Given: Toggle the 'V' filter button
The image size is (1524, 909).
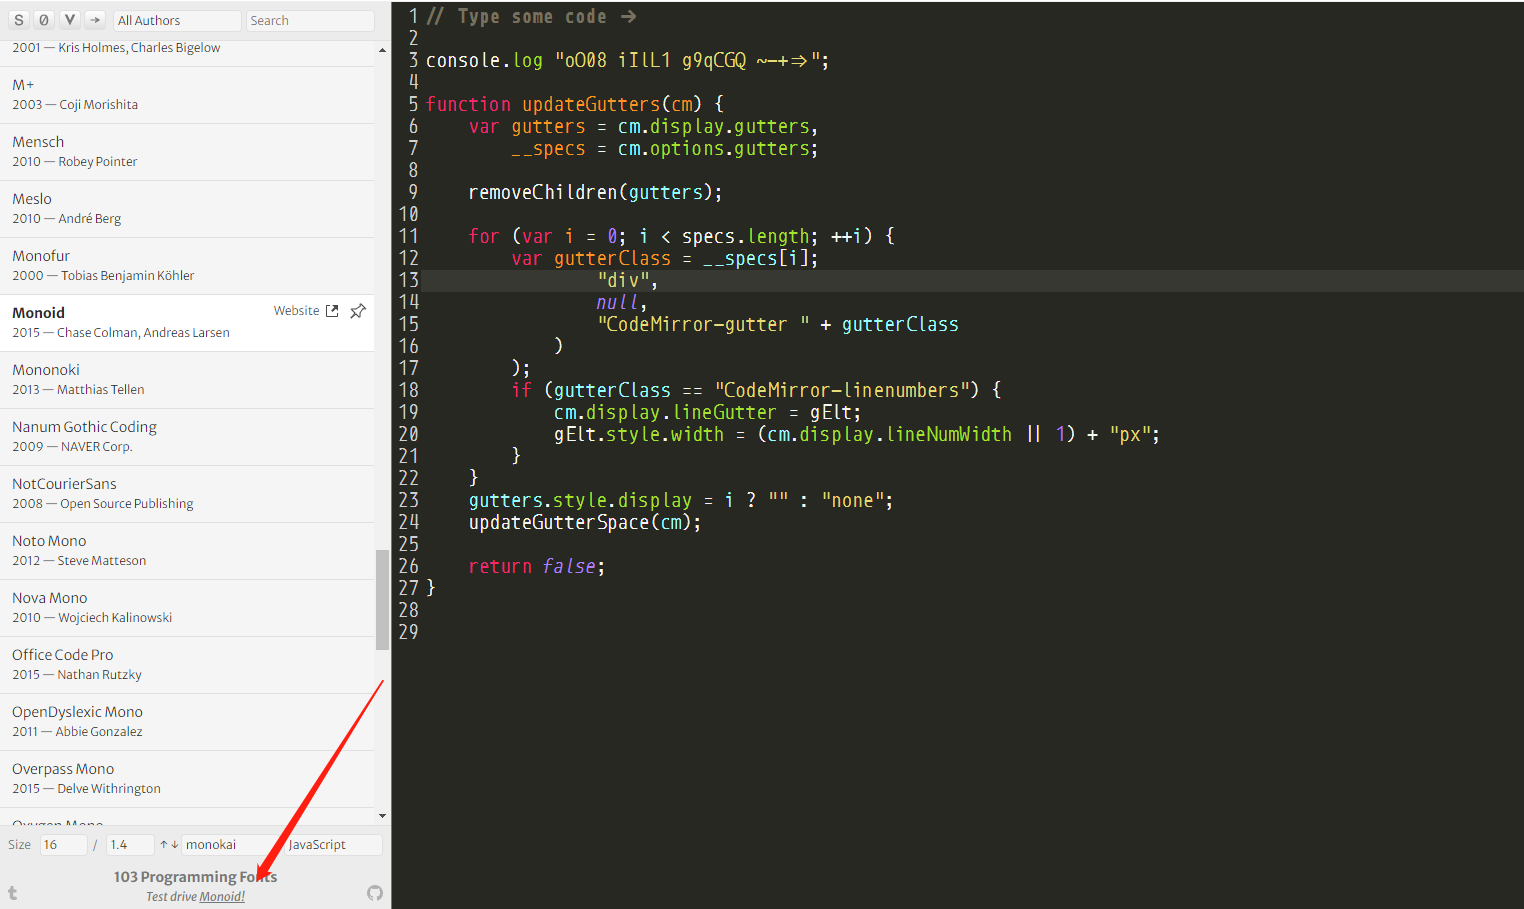Looking at the screenshot, I should click(x=69, y=20).
